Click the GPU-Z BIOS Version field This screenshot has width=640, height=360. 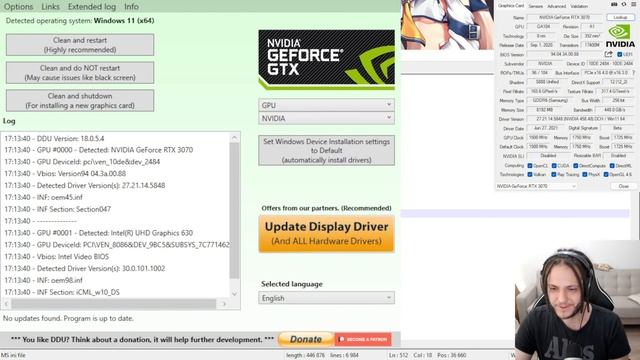564,54
